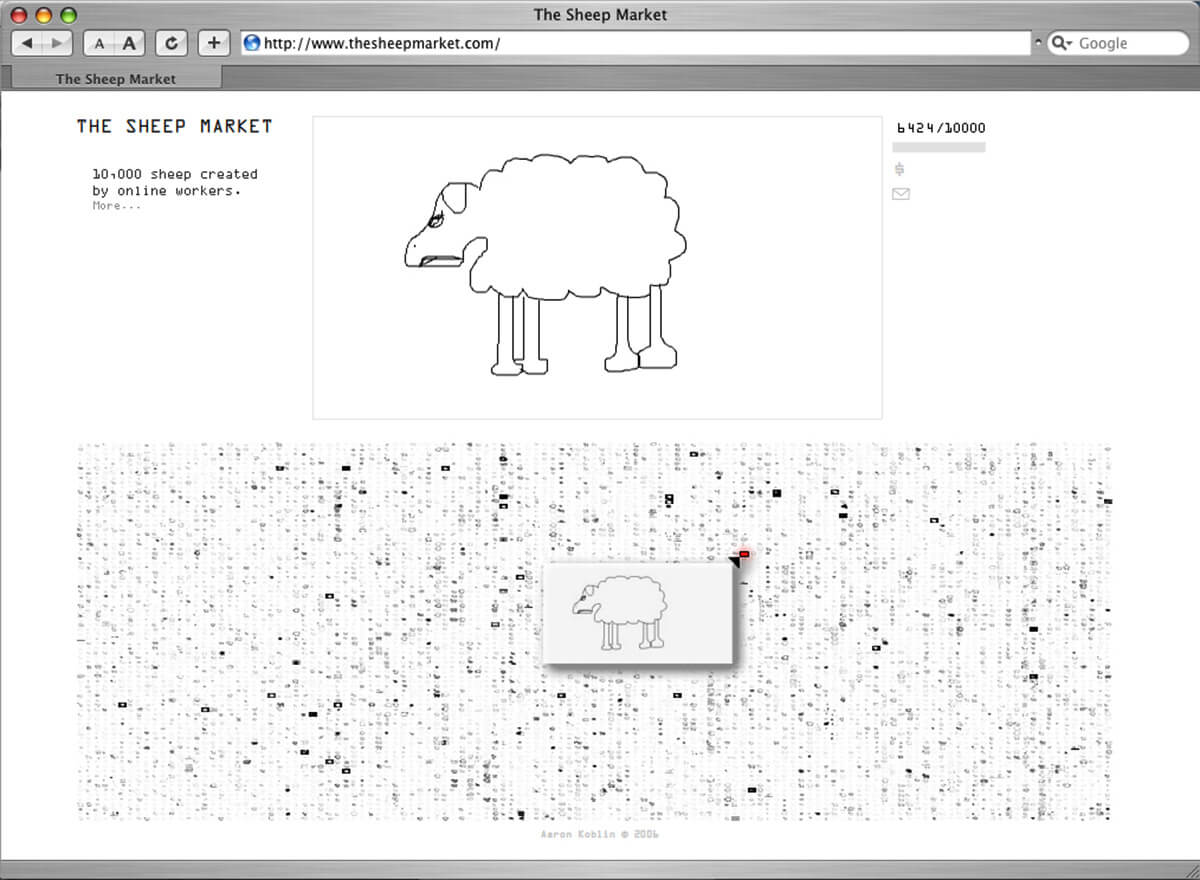This screenshot has width=1200, height=880.
Task: Decrease text size with small A button
Action: pyautogui.click(x=99, y=43)
